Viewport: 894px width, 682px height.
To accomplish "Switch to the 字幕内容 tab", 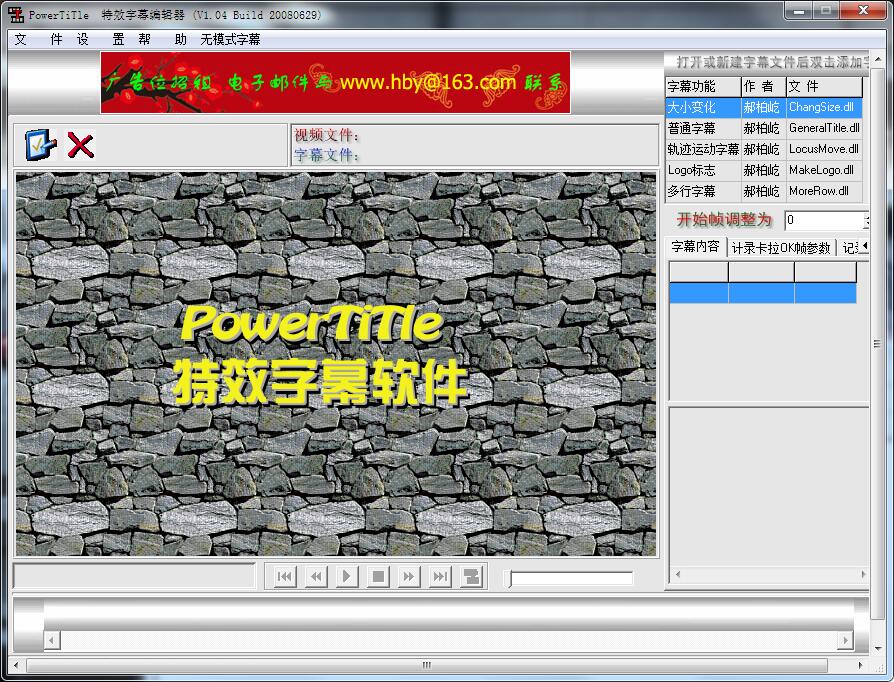I will point(695,247).
